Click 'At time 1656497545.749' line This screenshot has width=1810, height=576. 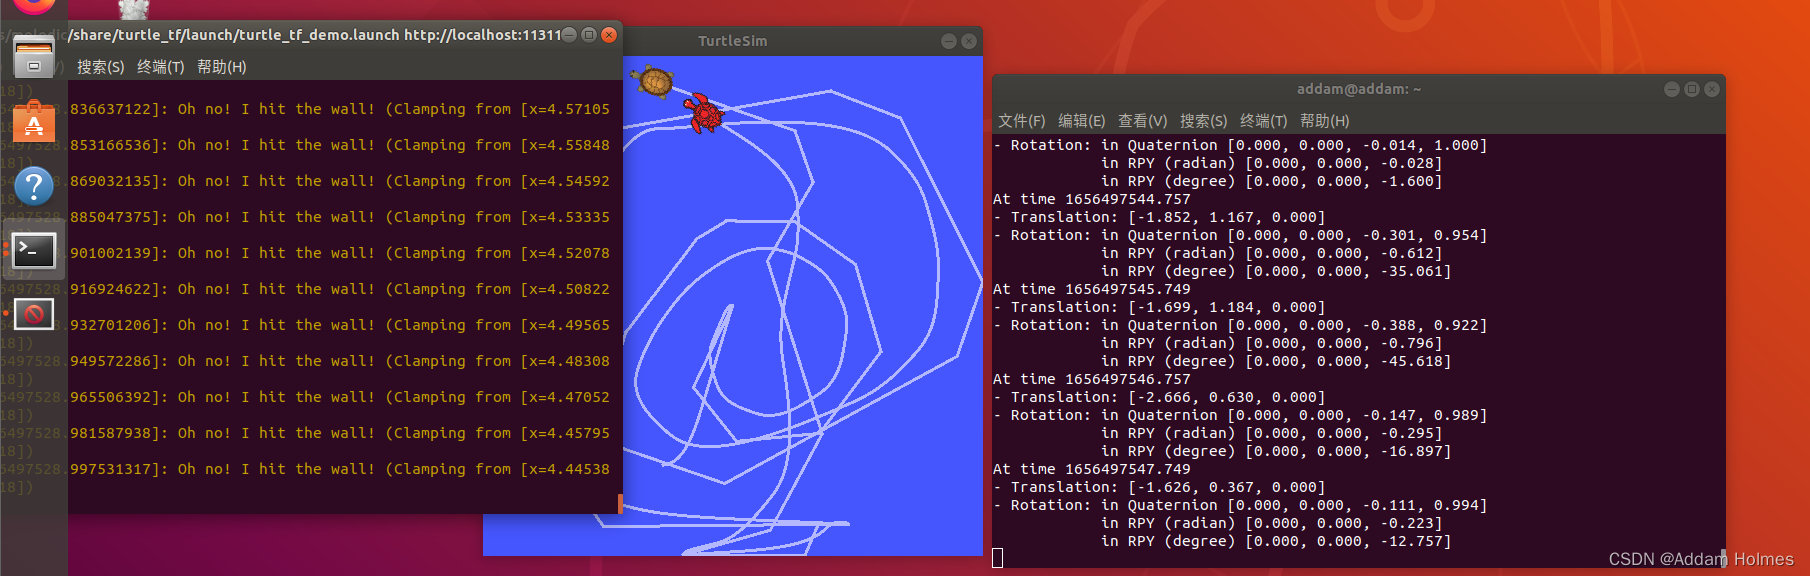(1091, 289)
